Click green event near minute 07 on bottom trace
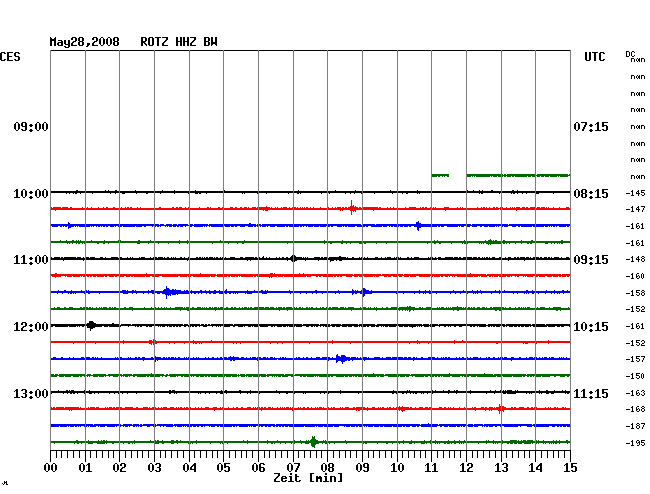The image size is (650, 494). 314,442
